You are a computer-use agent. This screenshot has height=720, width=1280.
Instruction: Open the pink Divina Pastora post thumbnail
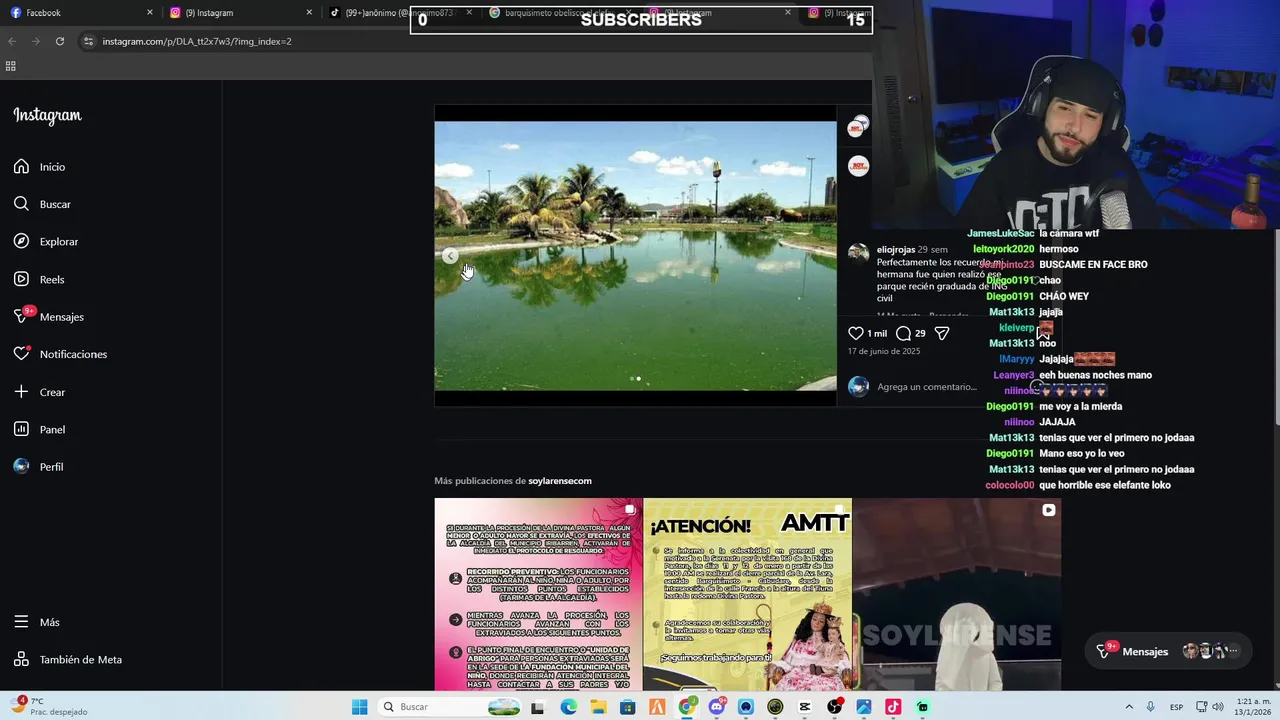[538, 594]
